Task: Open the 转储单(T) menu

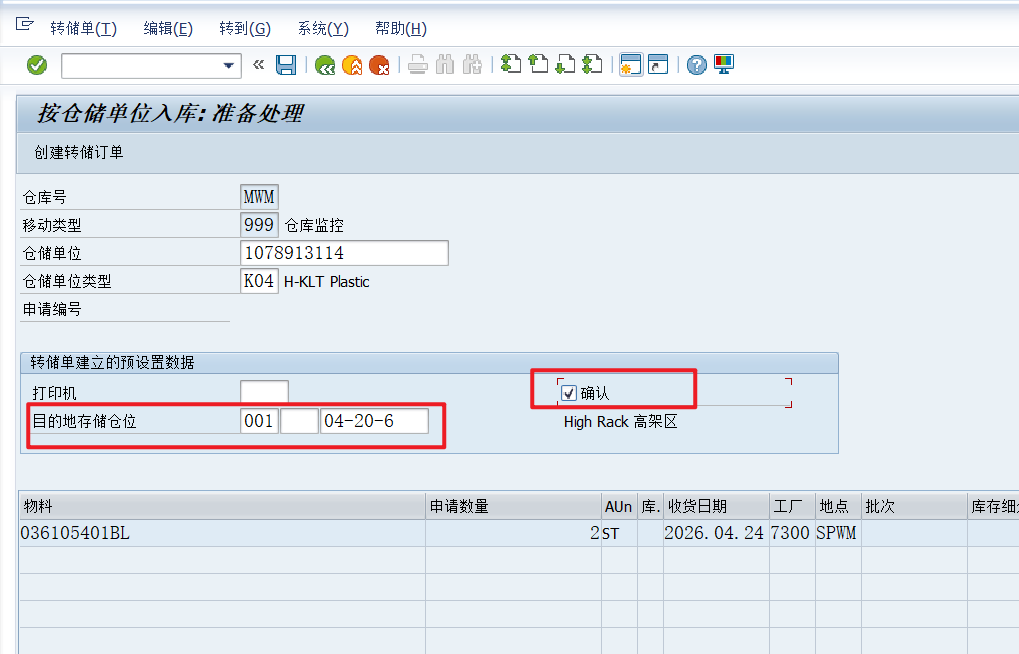Action: [83, 29]
